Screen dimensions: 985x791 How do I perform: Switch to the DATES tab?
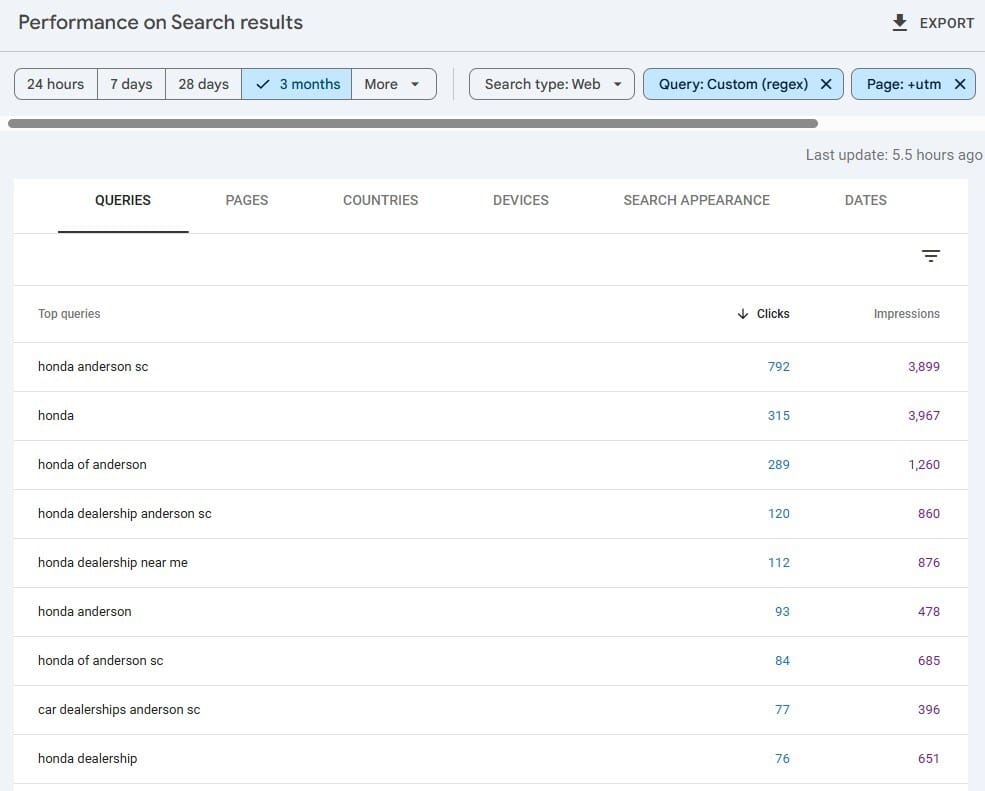coord(866,200)
